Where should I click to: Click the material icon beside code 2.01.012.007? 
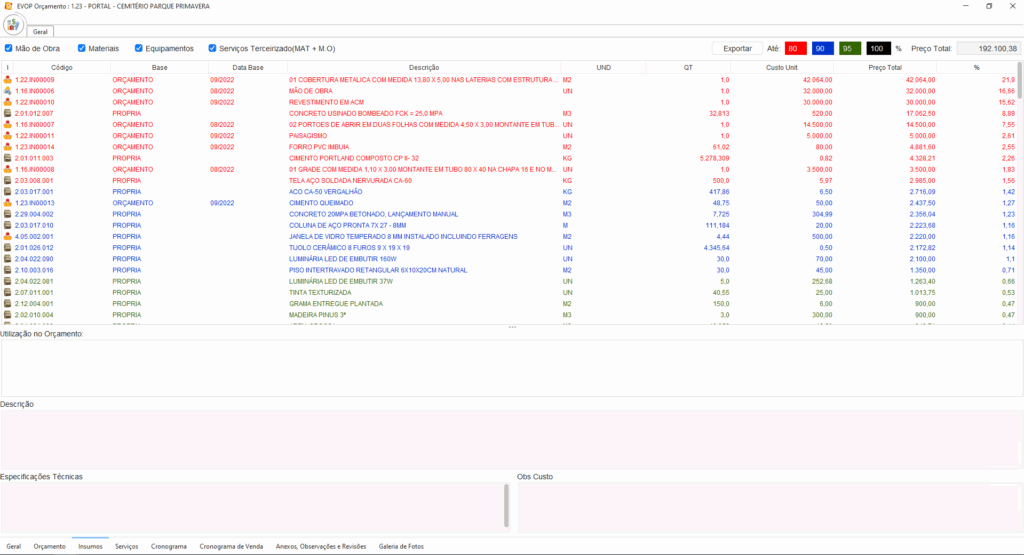(8, 113)
